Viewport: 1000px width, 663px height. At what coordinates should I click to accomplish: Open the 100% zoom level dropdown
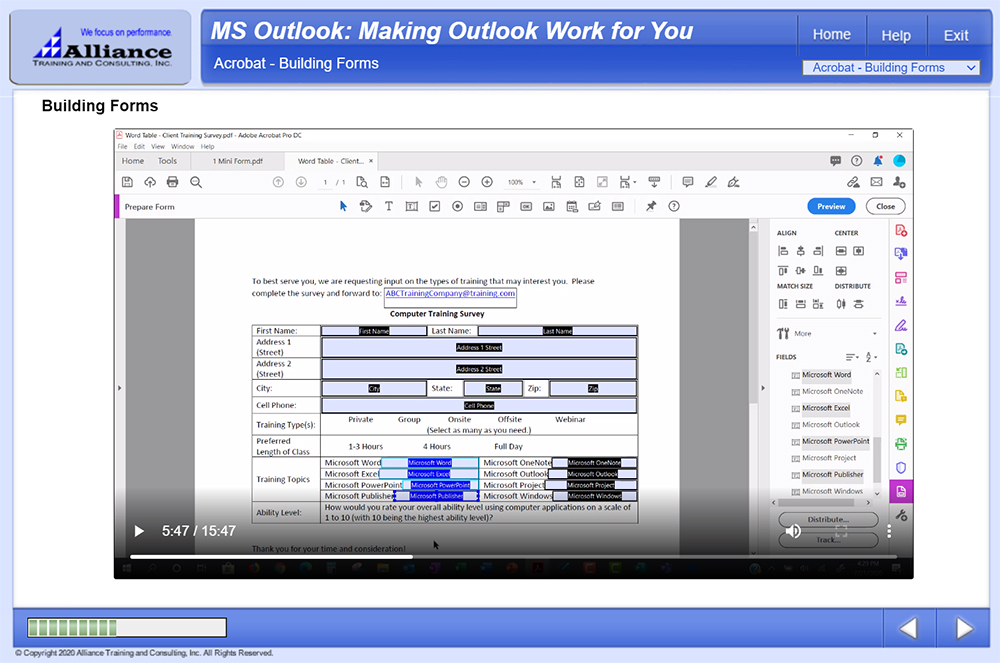[520, 182]
